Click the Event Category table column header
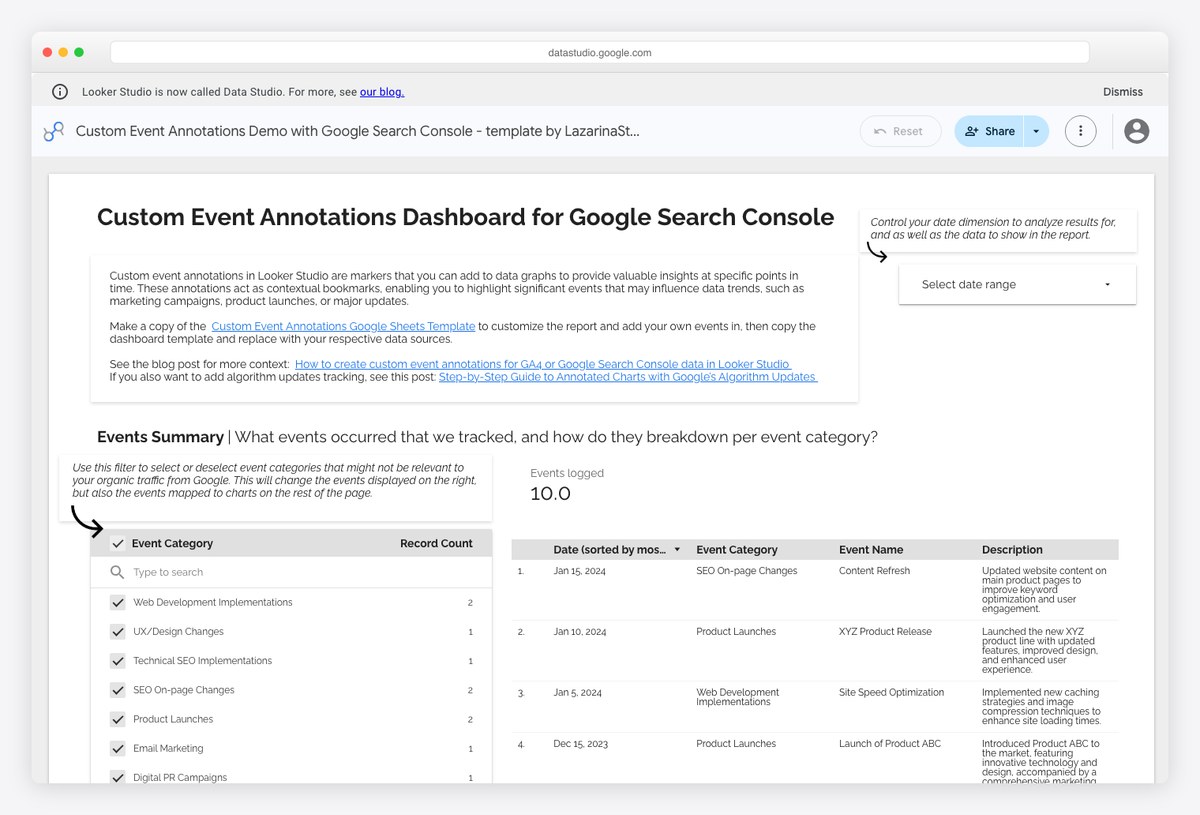 pos(737,550)
